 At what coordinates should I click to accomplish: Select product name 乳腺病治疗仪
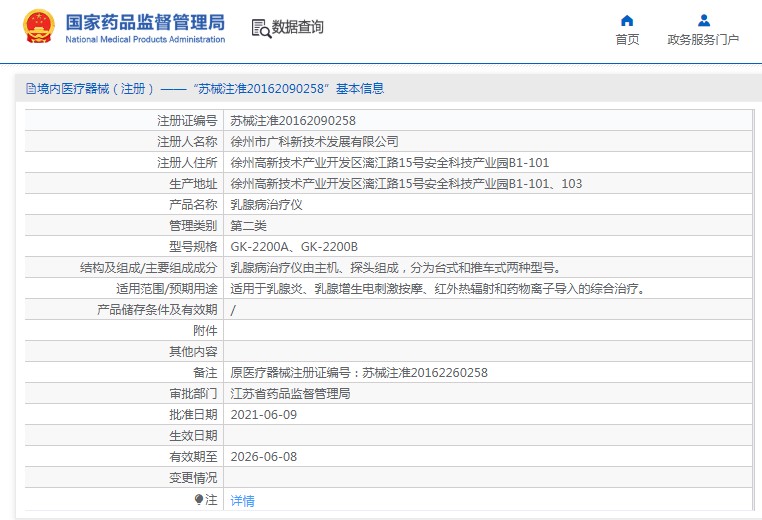(266, 204)
